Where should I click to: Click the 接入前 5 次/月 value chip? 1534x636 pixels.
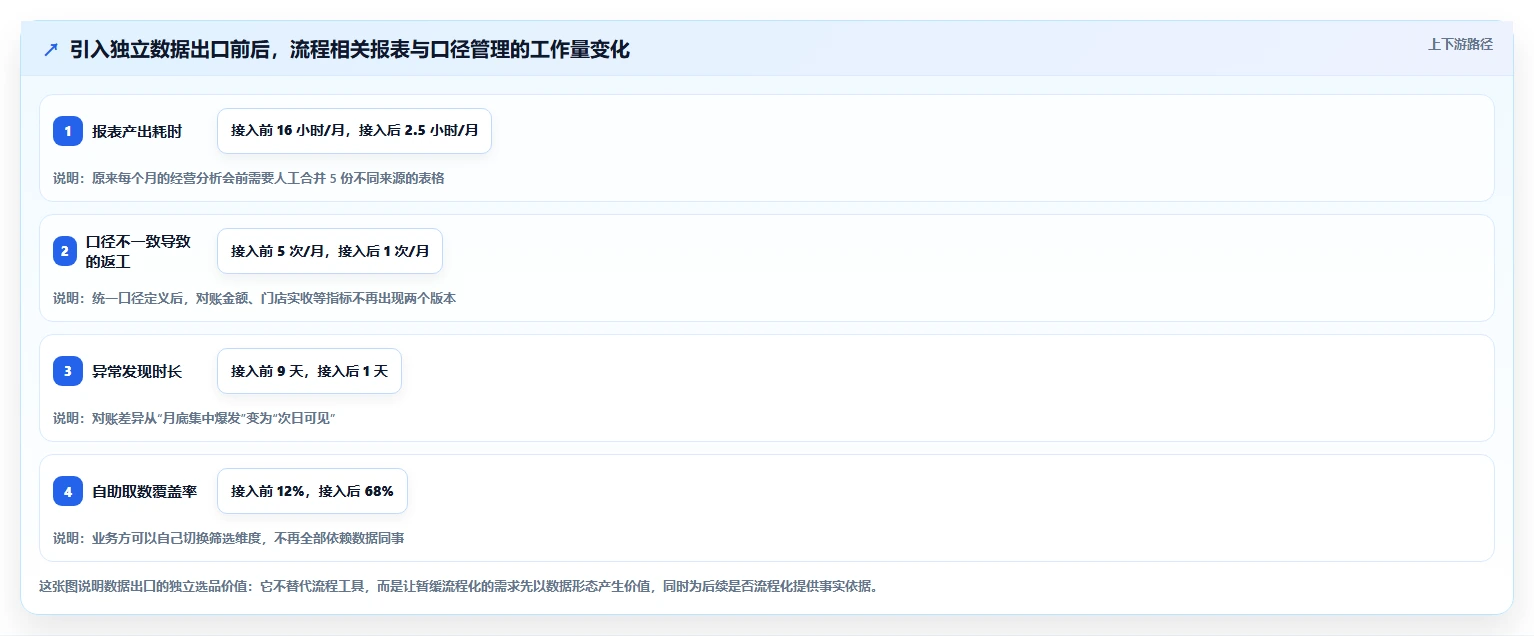[330, 251]
